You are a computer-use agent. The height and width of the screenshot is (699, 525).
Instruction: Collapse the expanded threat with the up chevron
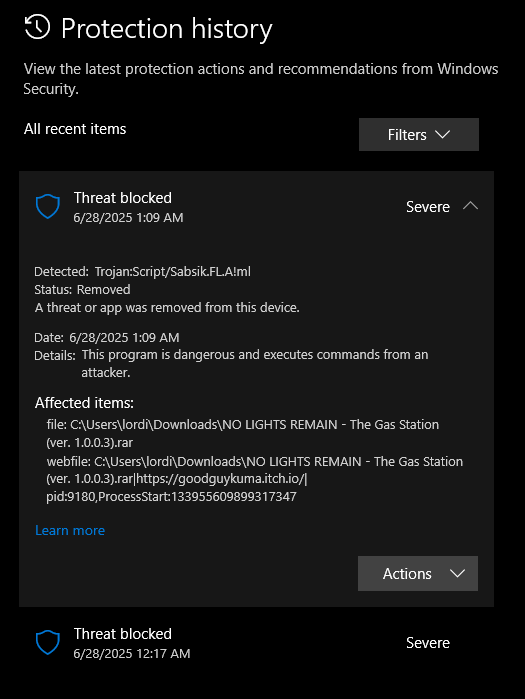click(471, 206)
